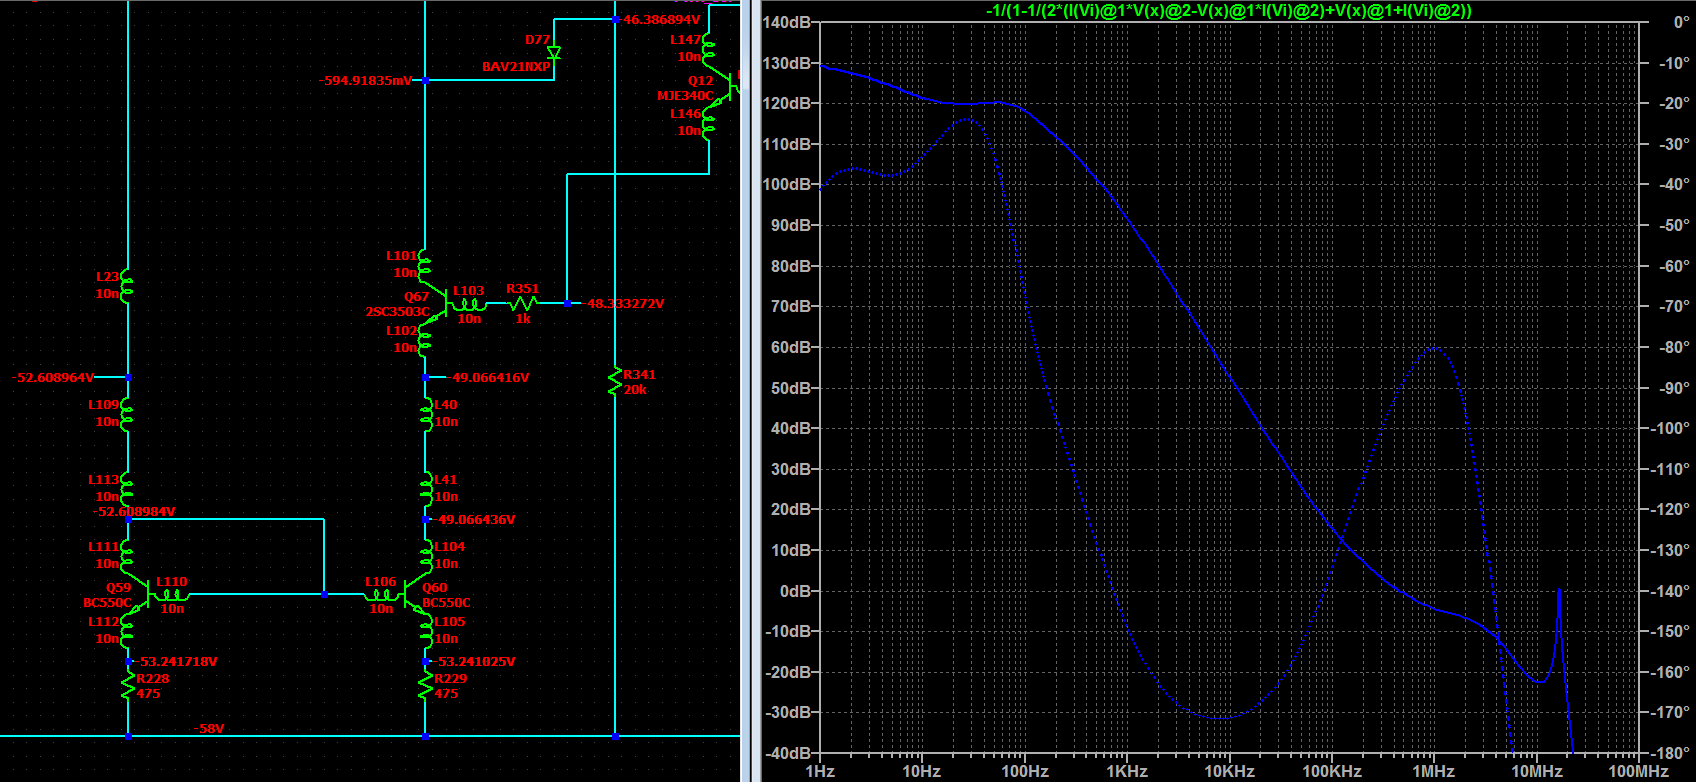Select inductor L23 symbol
Screen dimensions: 1696x782
[x=128, y=285]
